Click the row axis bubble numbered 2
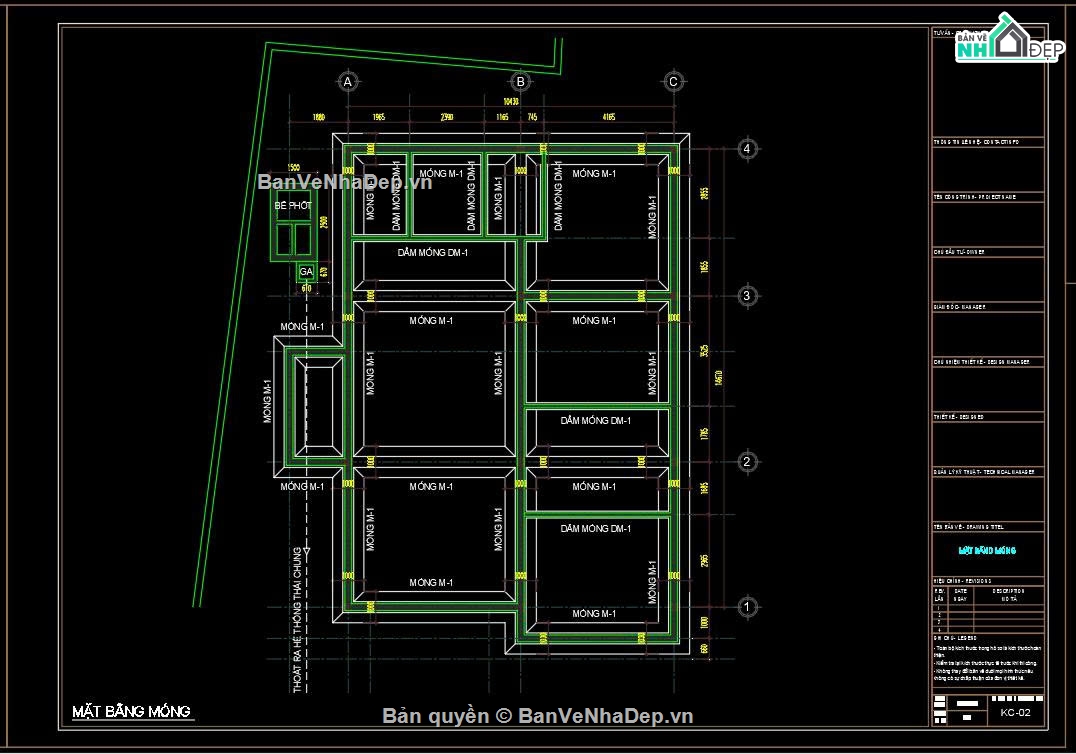The height and width of the screenshot is (754, 1076). click(x=746, y=462)
